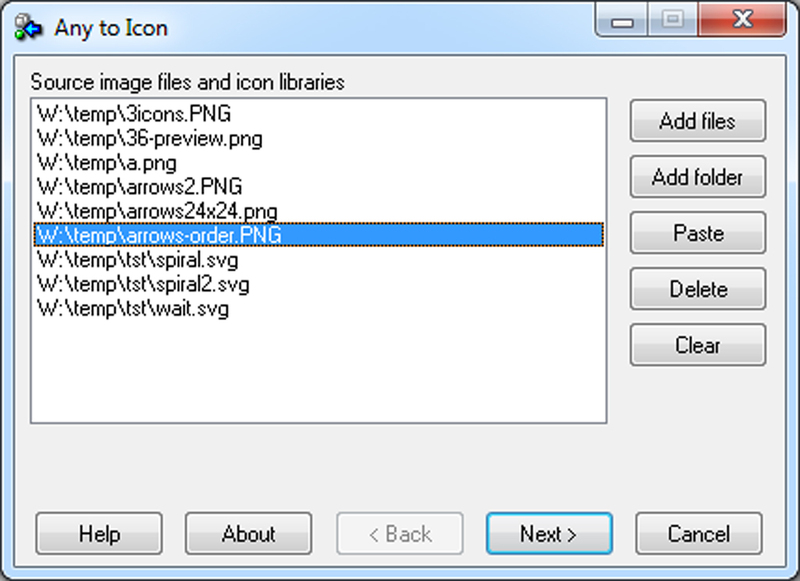Click the highlighted arrows-order.PNG entry
The width and height of the screenshot is (800, 581).
click(319, 235)
